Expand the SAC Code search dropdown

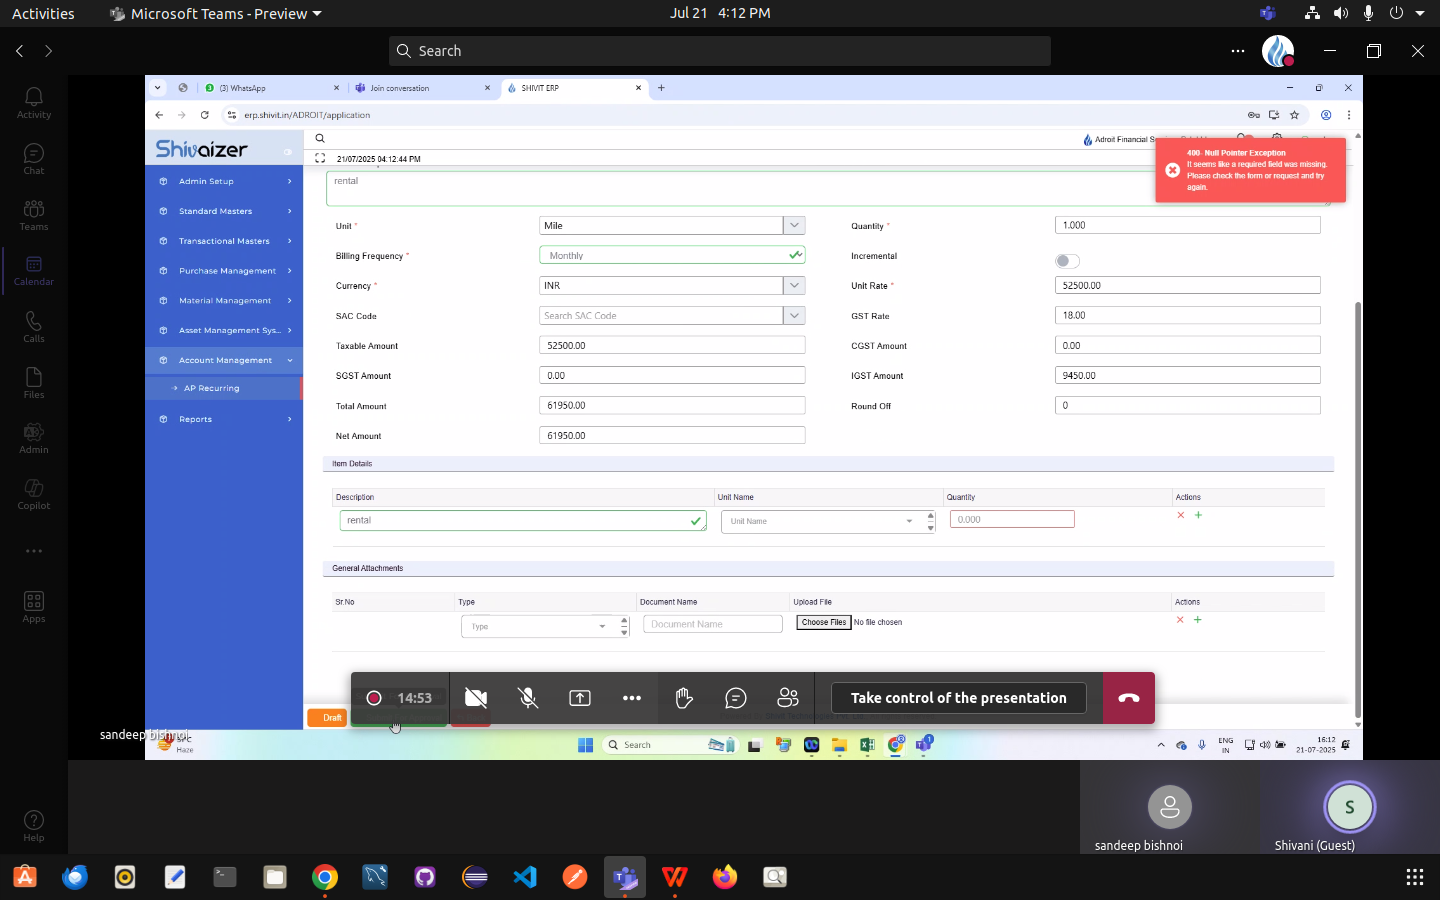pyautogui.click(x=794, y=316)
